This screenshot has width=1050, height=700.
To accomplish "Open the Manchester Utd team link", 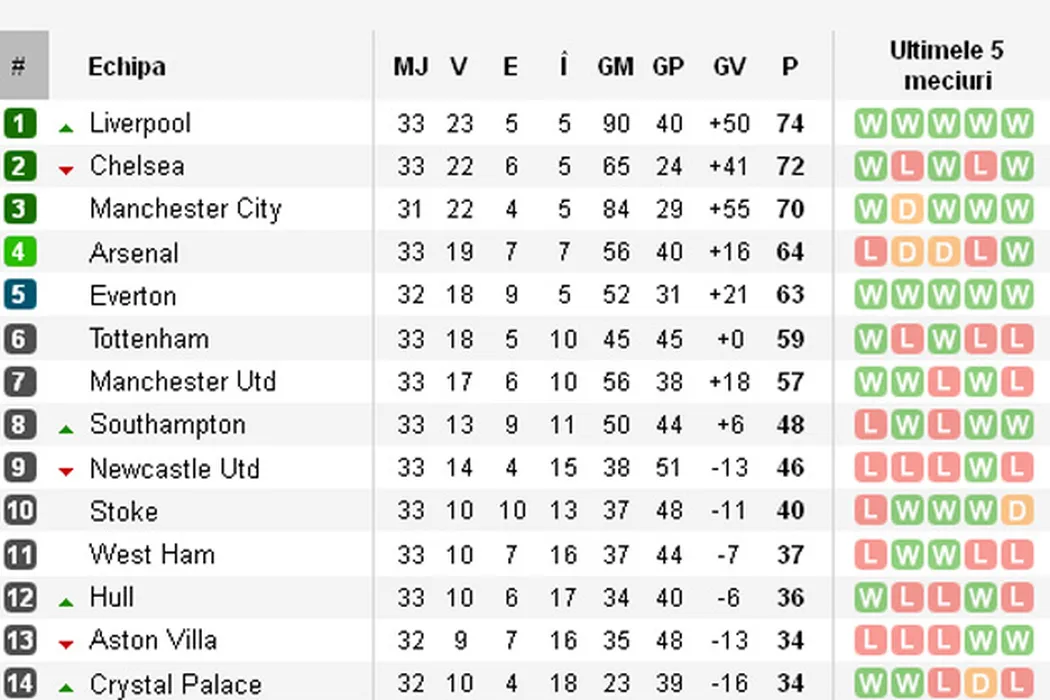I will [x=182, y=382].
